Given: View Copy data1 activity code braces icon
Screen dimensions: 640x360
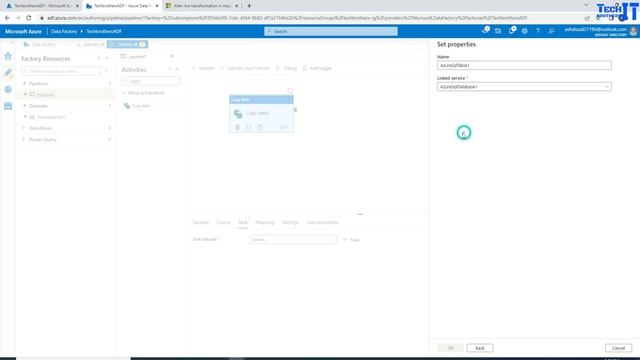Looking at the screenshot, I should (x=249, y=127).
